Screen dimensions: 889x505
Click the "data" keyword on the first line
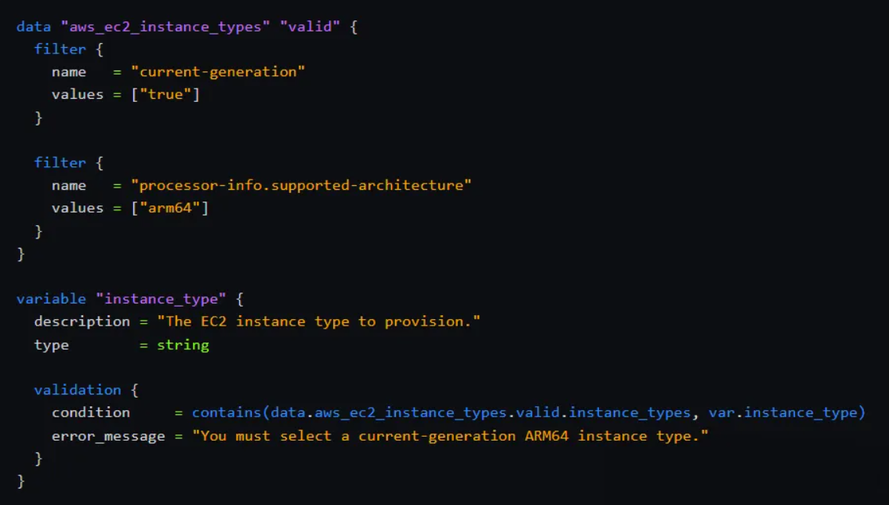pos(33,26)
